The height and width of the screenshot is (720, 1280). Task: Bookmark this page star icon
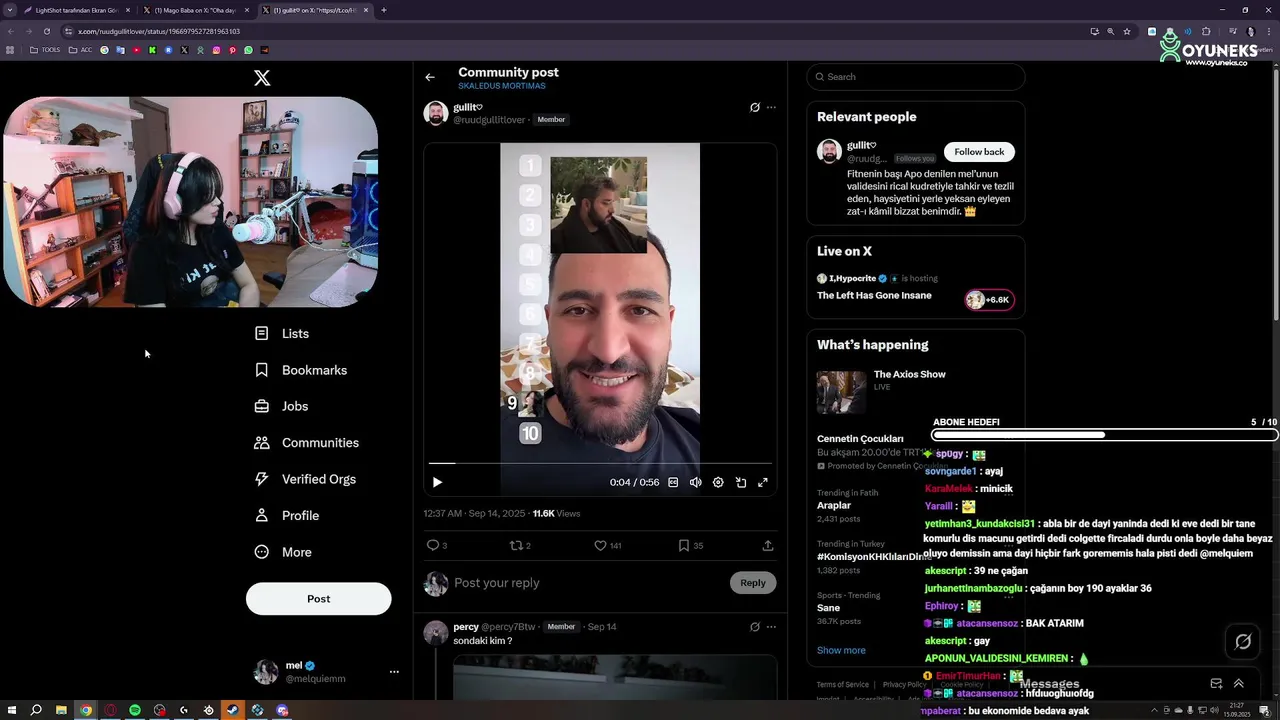(1127, 31)
